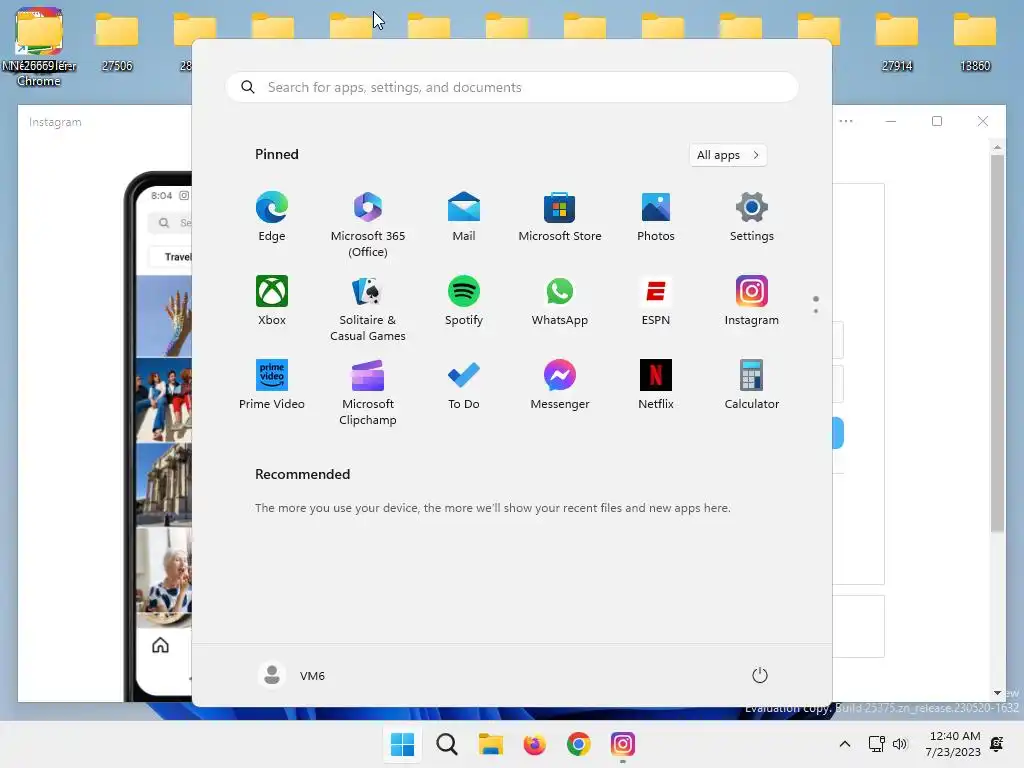The width and height of the screenshot is (1024, 768).
Task: Select the Chrome shortcut on desktop
Action: pos(39,47)
